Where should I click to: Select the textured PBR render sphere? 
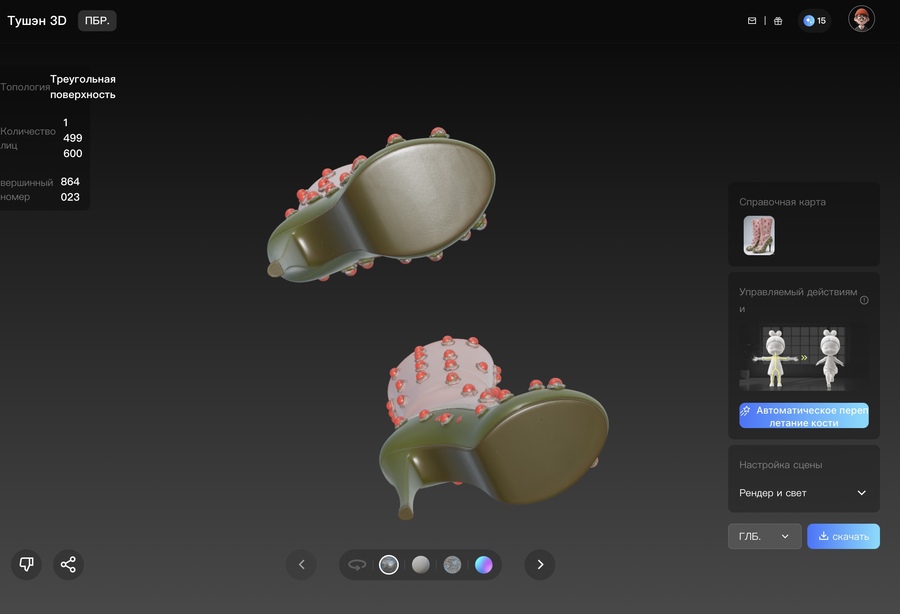pos(389,565)
